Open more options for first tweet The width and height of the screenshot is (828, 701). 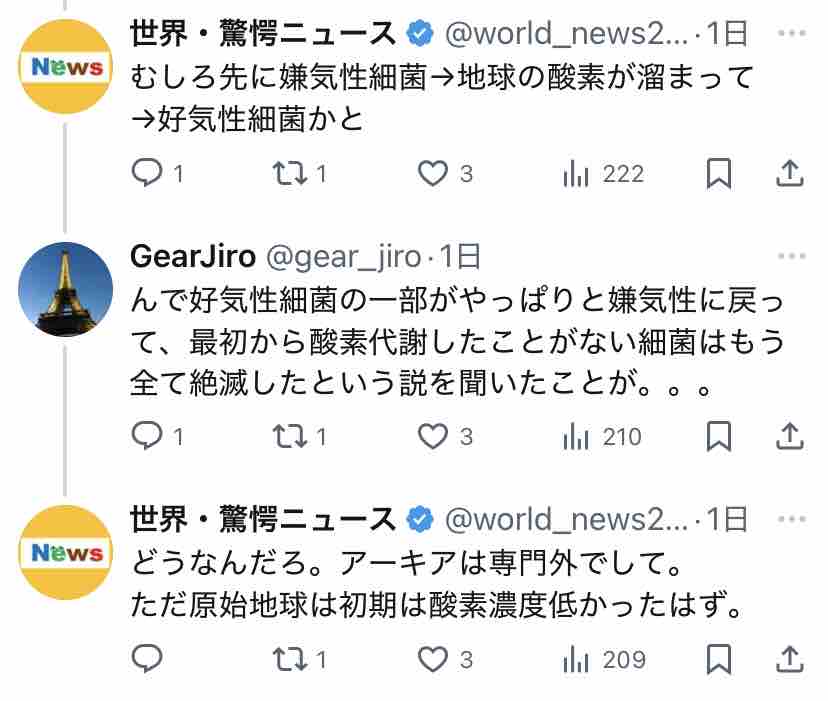[x=792, y=33]
